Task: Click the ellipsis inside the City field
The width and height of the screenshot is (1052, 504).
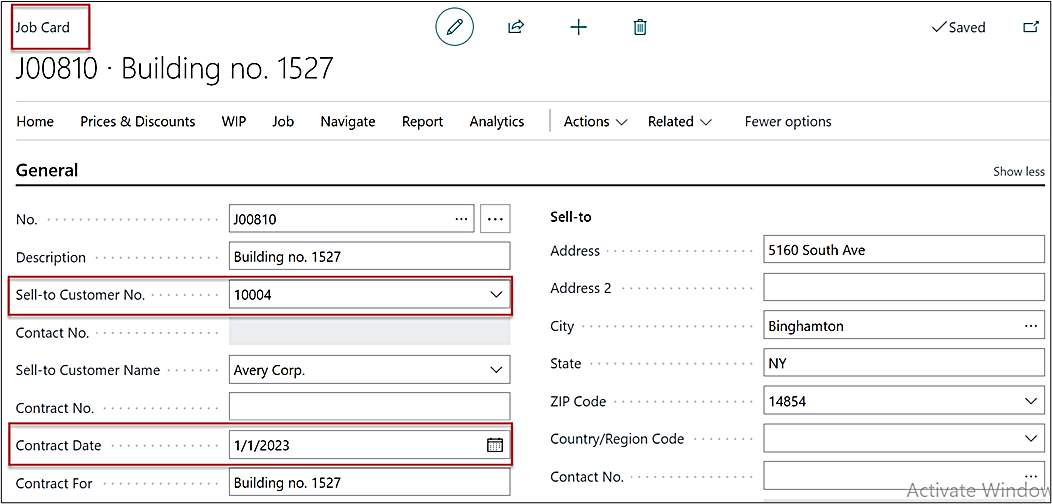Action: point(1031,326)
